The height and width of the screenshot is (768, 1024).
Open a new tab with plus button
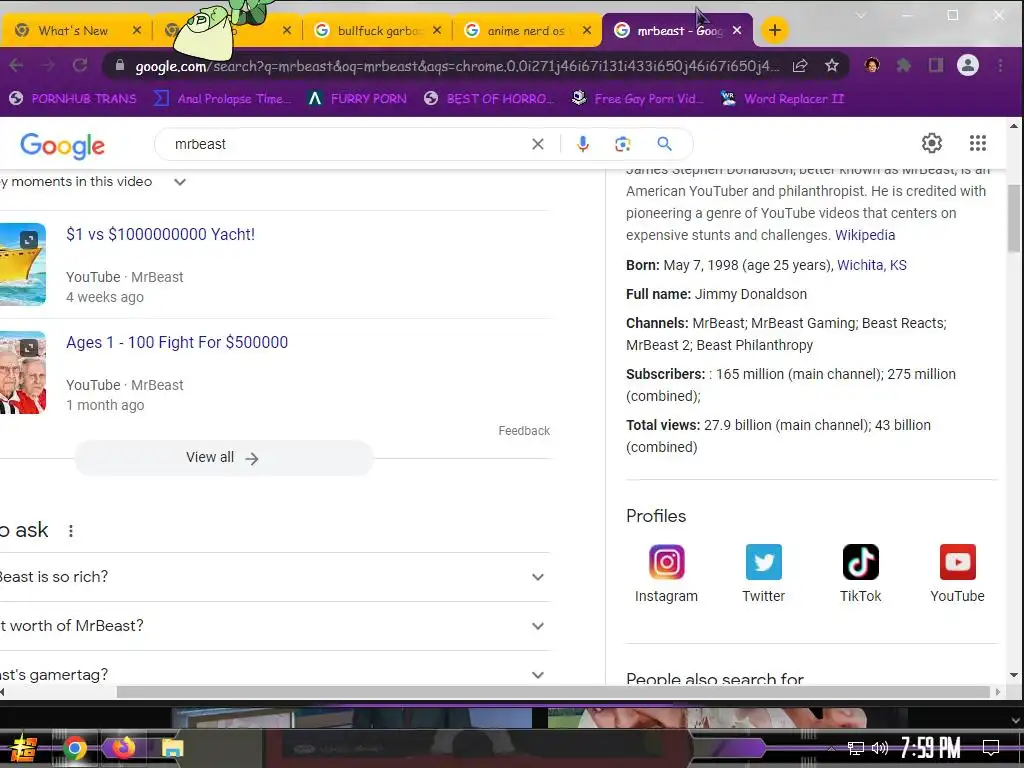tap(775, 30)
